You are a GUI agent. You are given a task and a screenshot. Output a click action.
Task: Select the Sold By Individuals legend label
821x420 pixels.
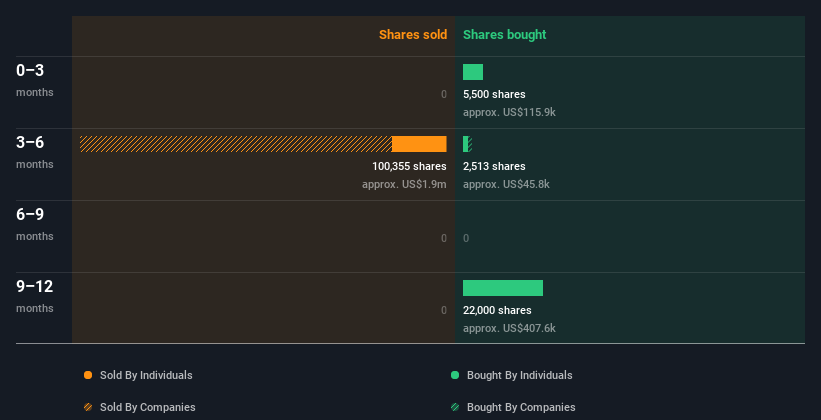coord(146,375)
